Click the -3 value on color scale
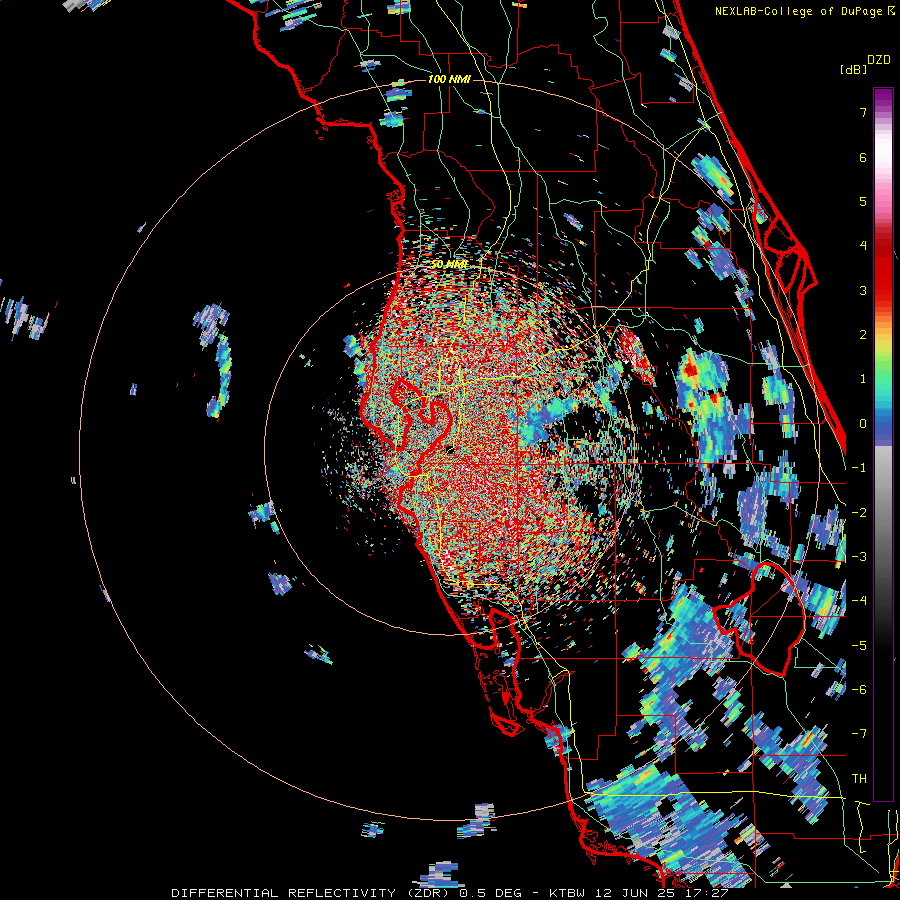The image size is (900, 900). tap(859, 557)
